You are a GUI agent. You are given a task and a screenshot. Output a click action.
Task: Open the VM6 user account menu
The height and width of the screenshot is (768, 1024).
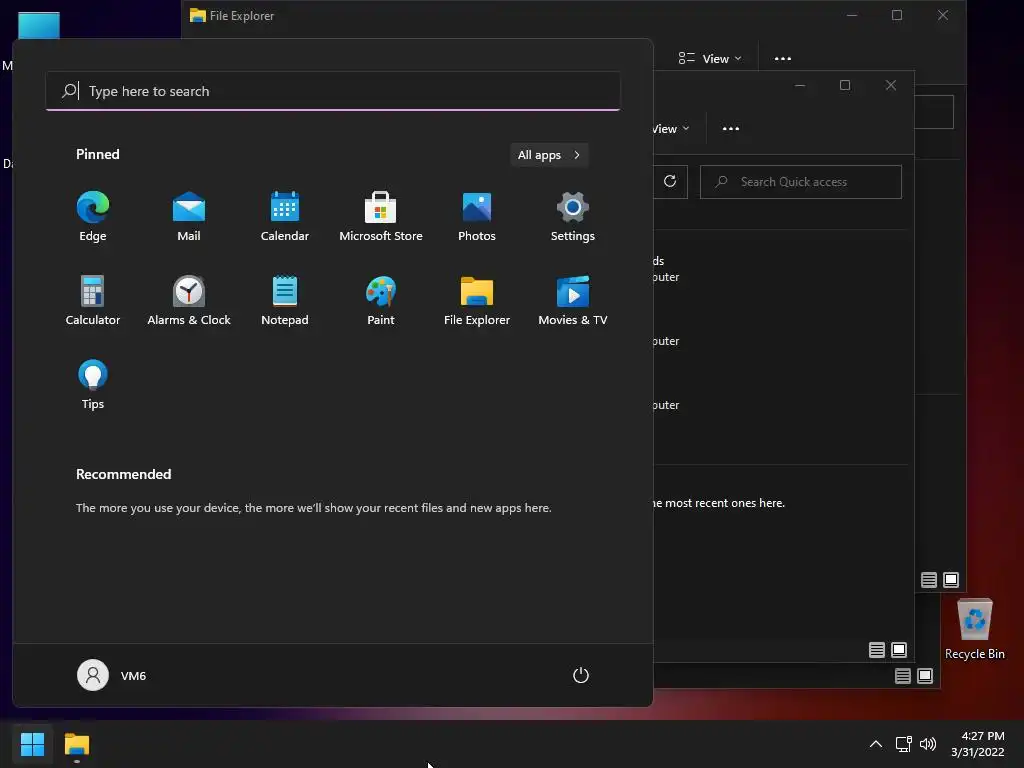pyautogui.click(x=112, y=675)
